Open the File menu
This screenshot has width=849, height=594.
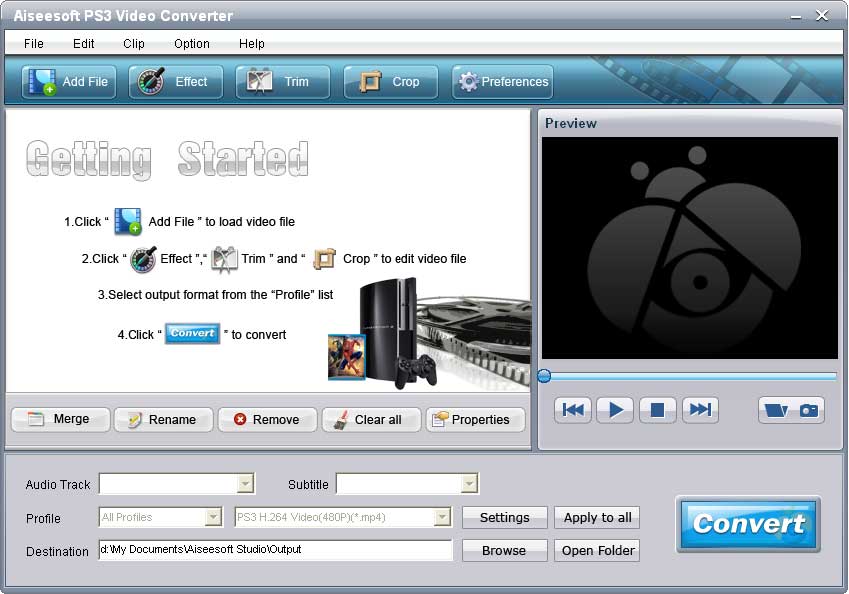pos(34,44)
